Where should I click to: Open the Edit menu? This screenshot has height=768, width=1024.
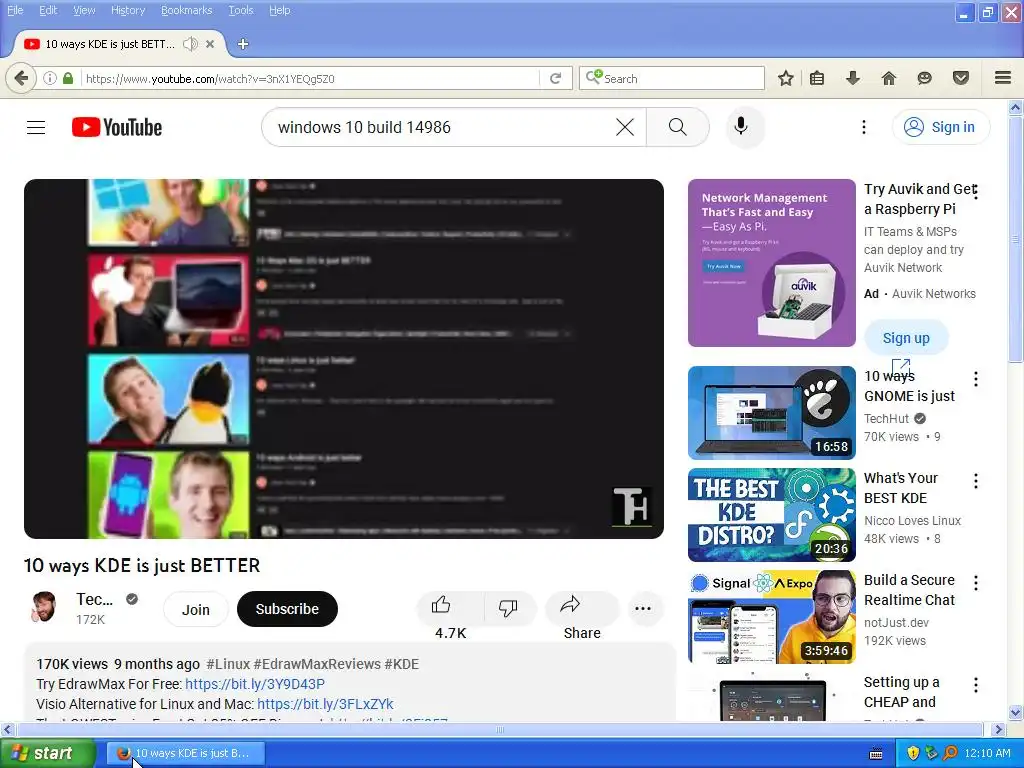click(x=48, y=10)
